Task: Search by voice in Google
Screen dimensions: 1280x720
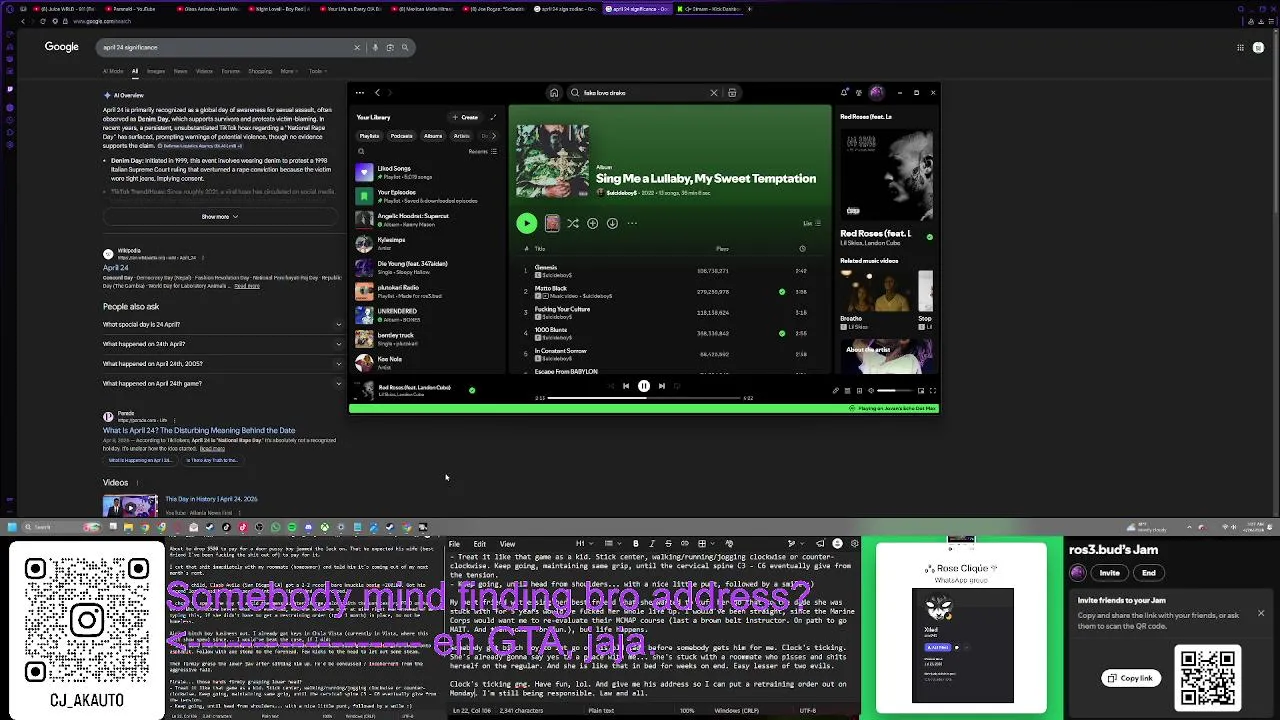Action: [x=375, y=47]
